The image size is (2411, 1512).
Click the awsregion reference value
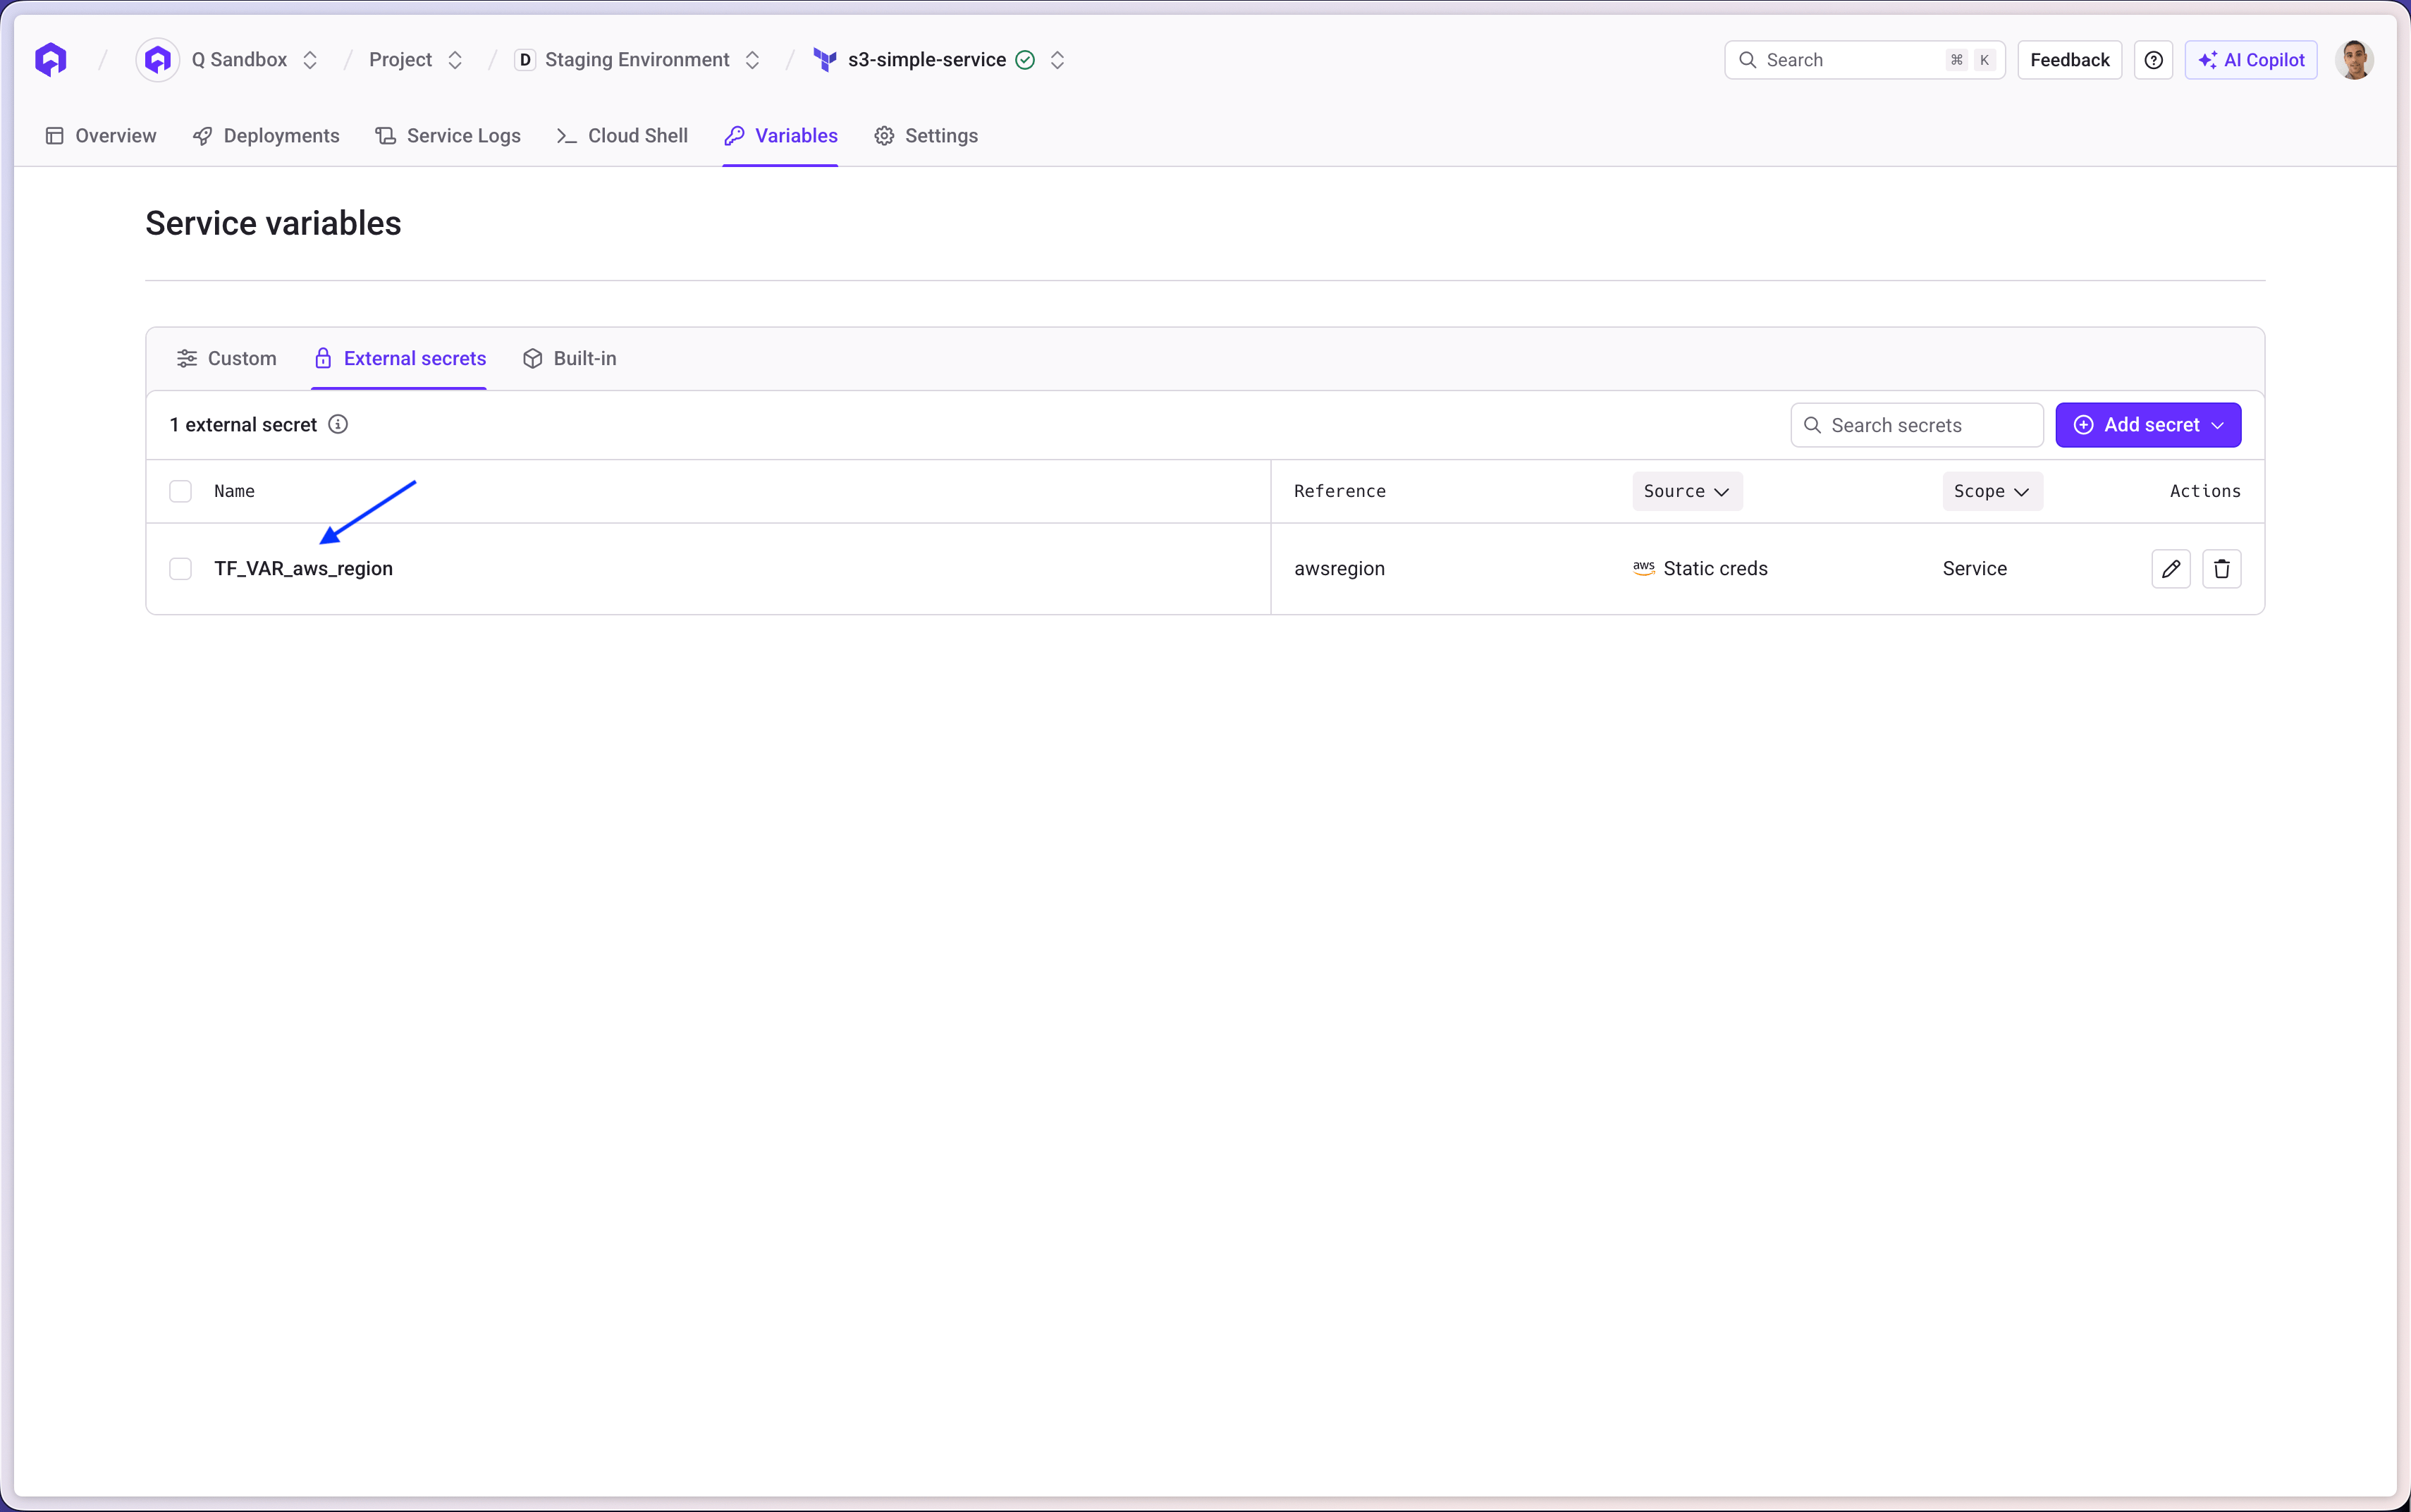(1339, 568)
